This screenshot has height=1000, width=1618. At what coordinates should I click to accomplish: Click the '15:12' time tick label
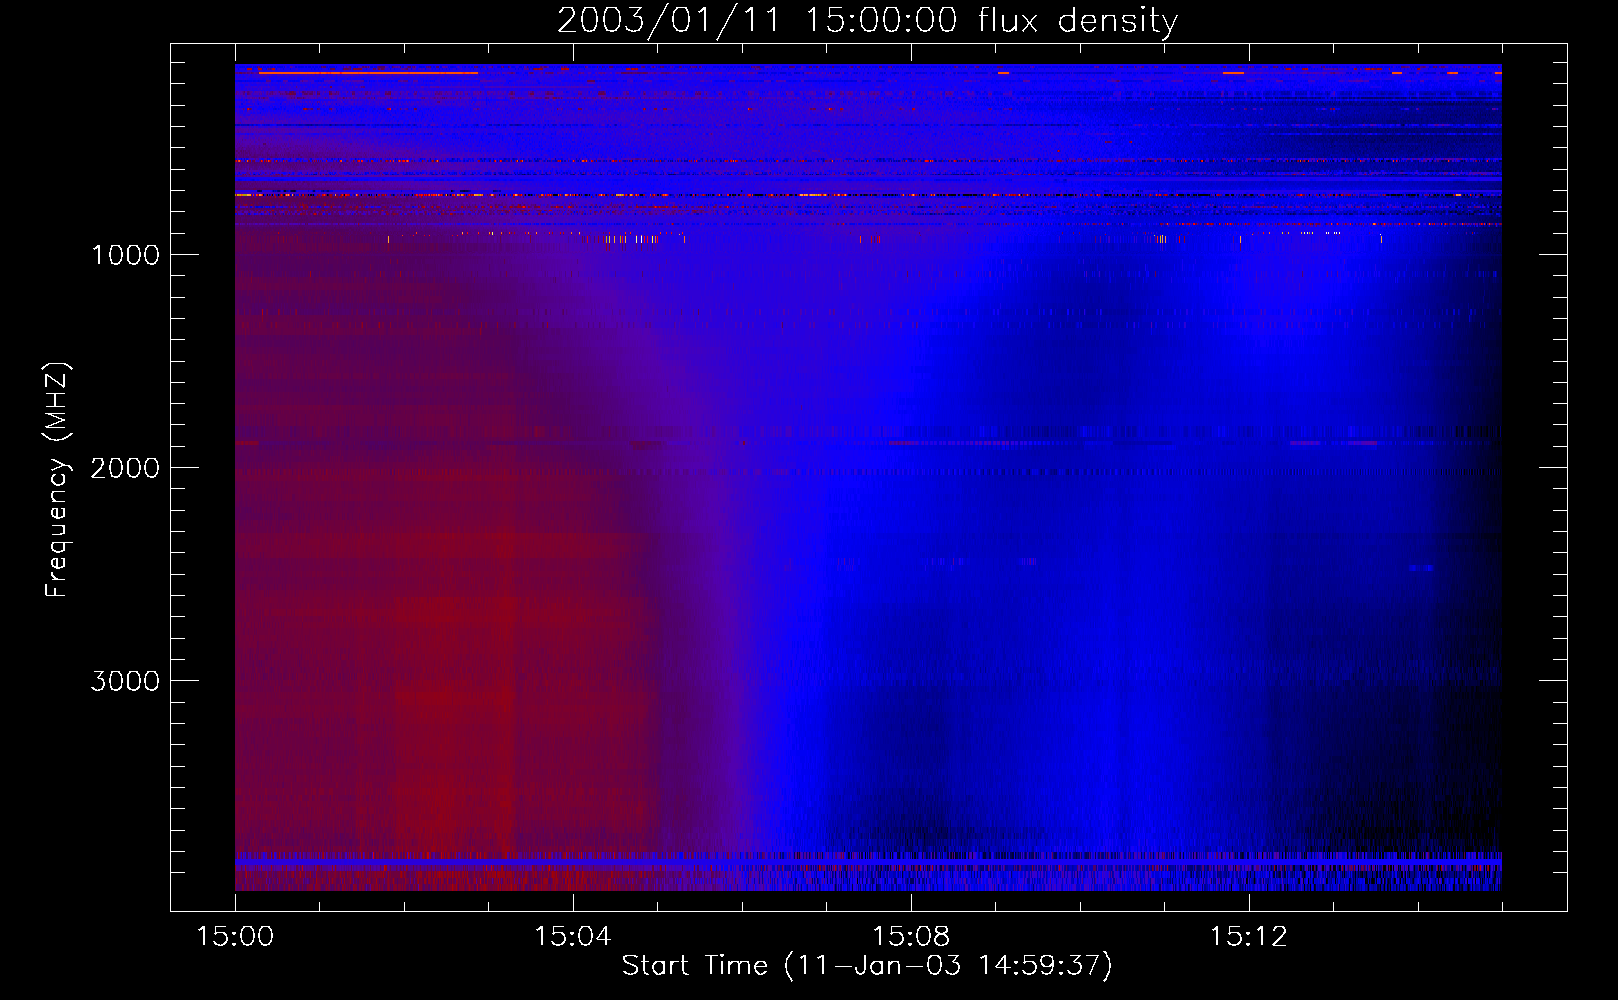pos(1249,937)
